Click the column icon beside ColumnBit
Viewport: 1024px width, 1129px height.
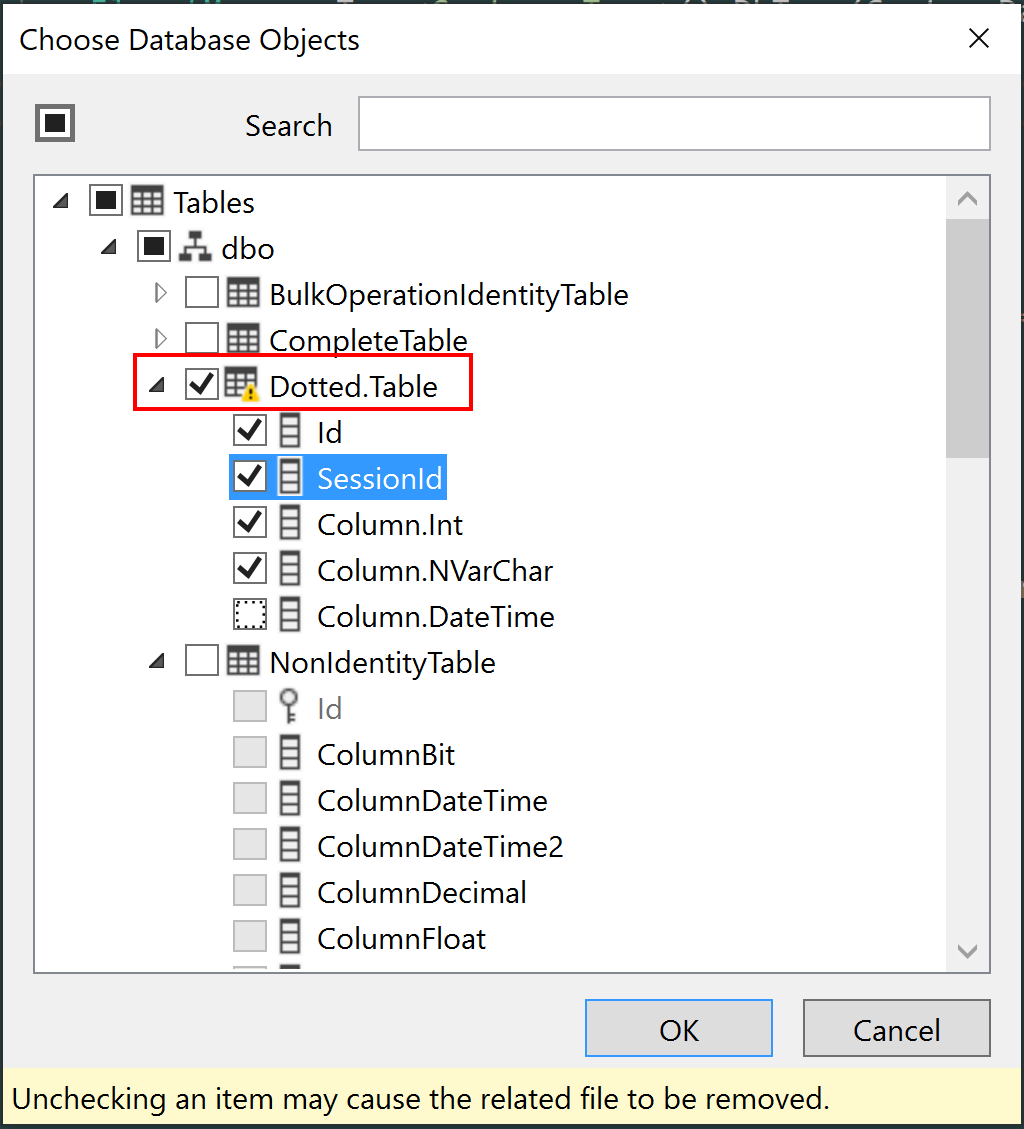290,752
